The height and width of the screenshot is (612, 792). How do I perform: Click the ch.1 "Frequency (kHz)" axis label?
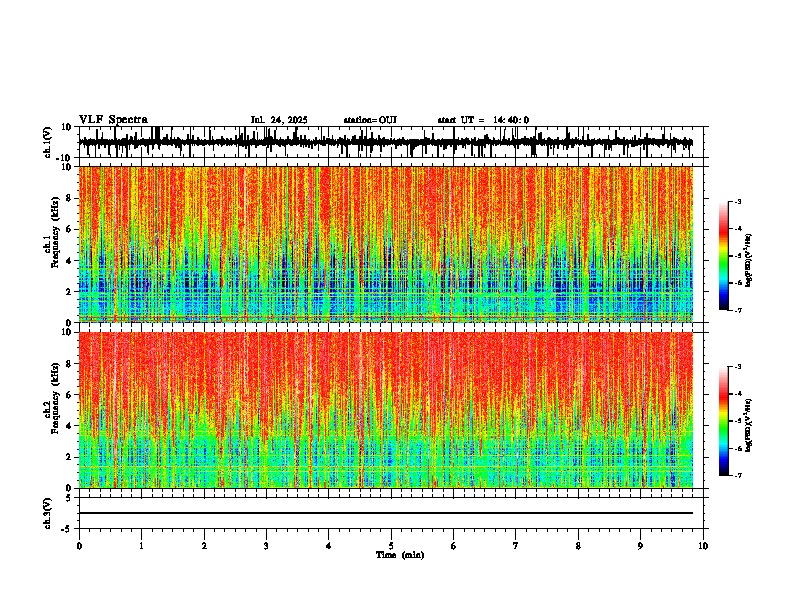55,233
